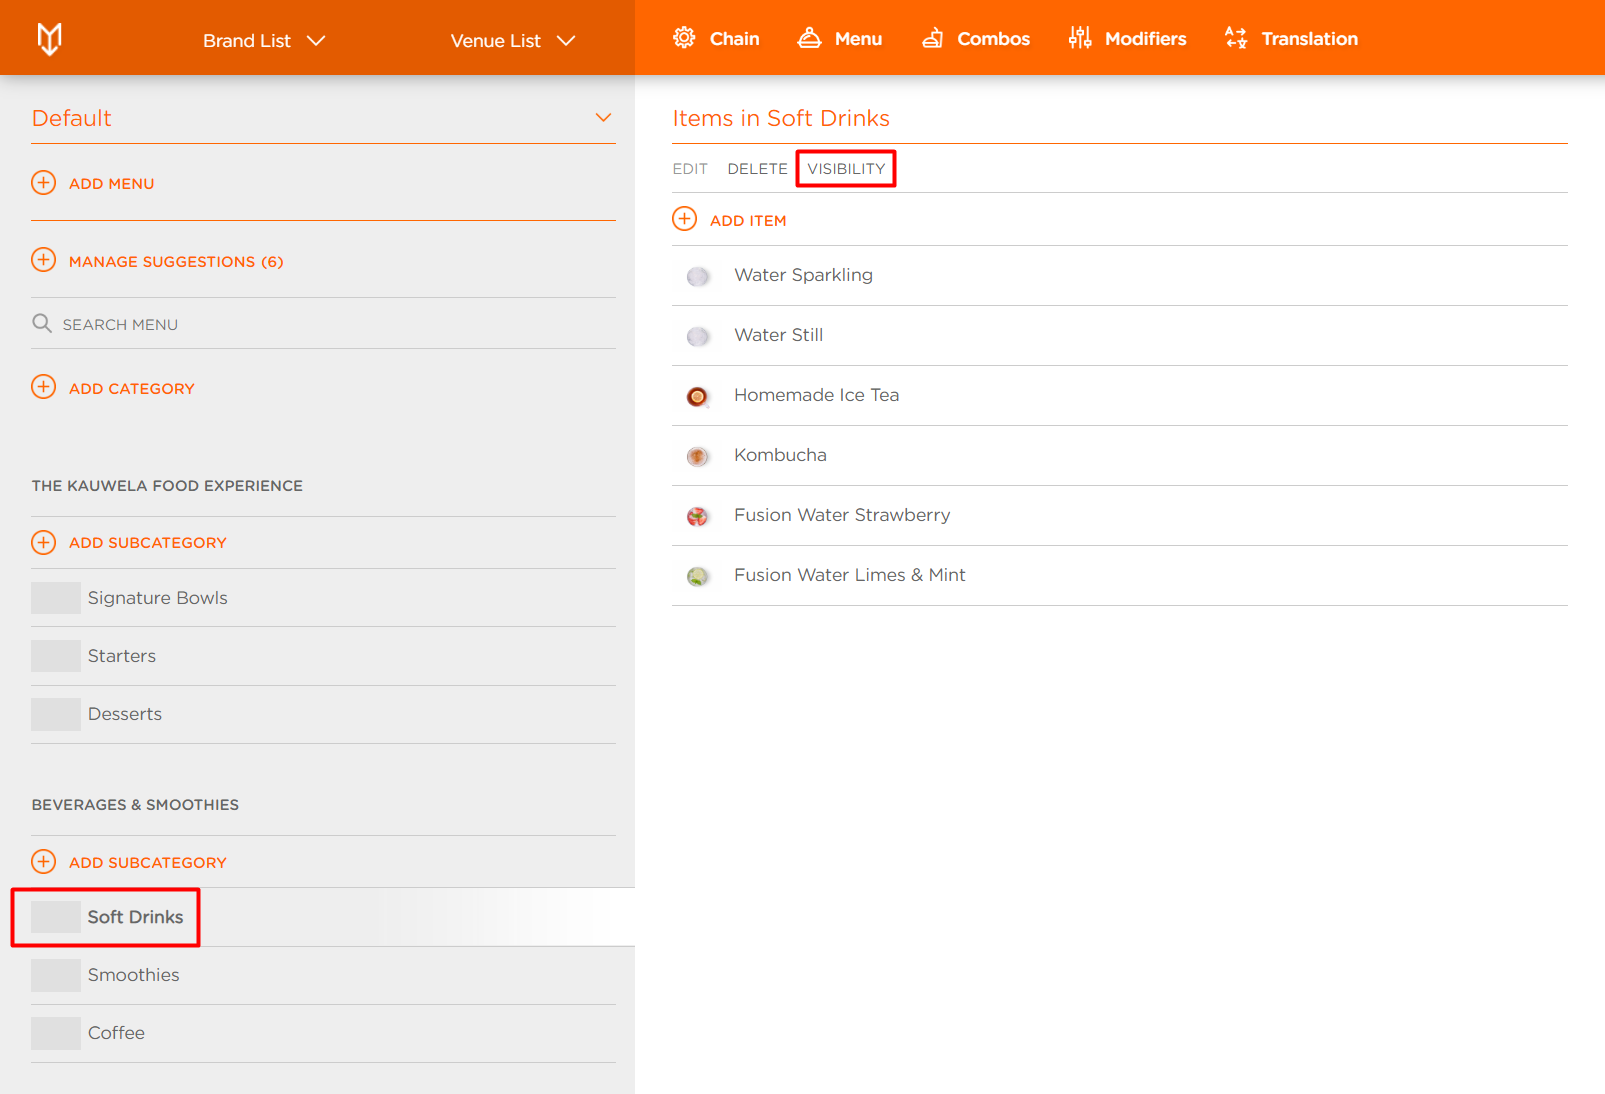Click plus icon for Kauwela Add Subcategory

[x=44, y=542]
